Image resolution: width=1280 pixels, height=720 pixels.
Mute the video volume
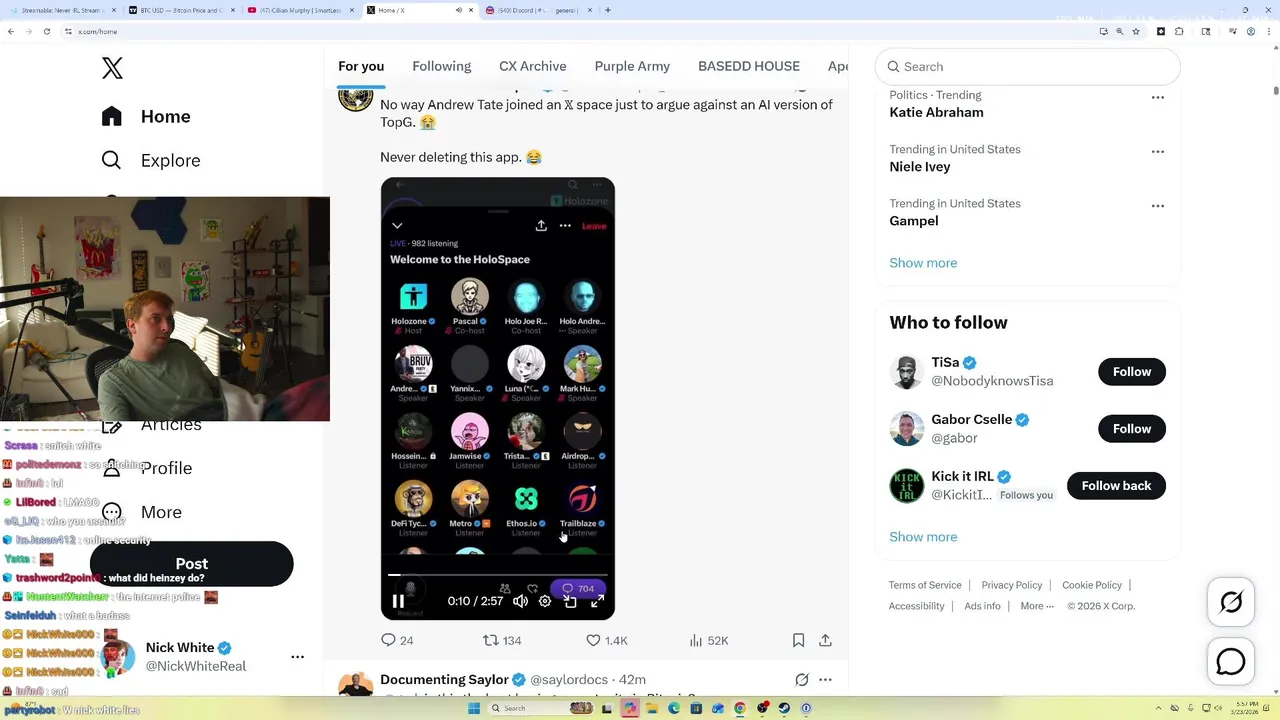click(x=520, y=601)
